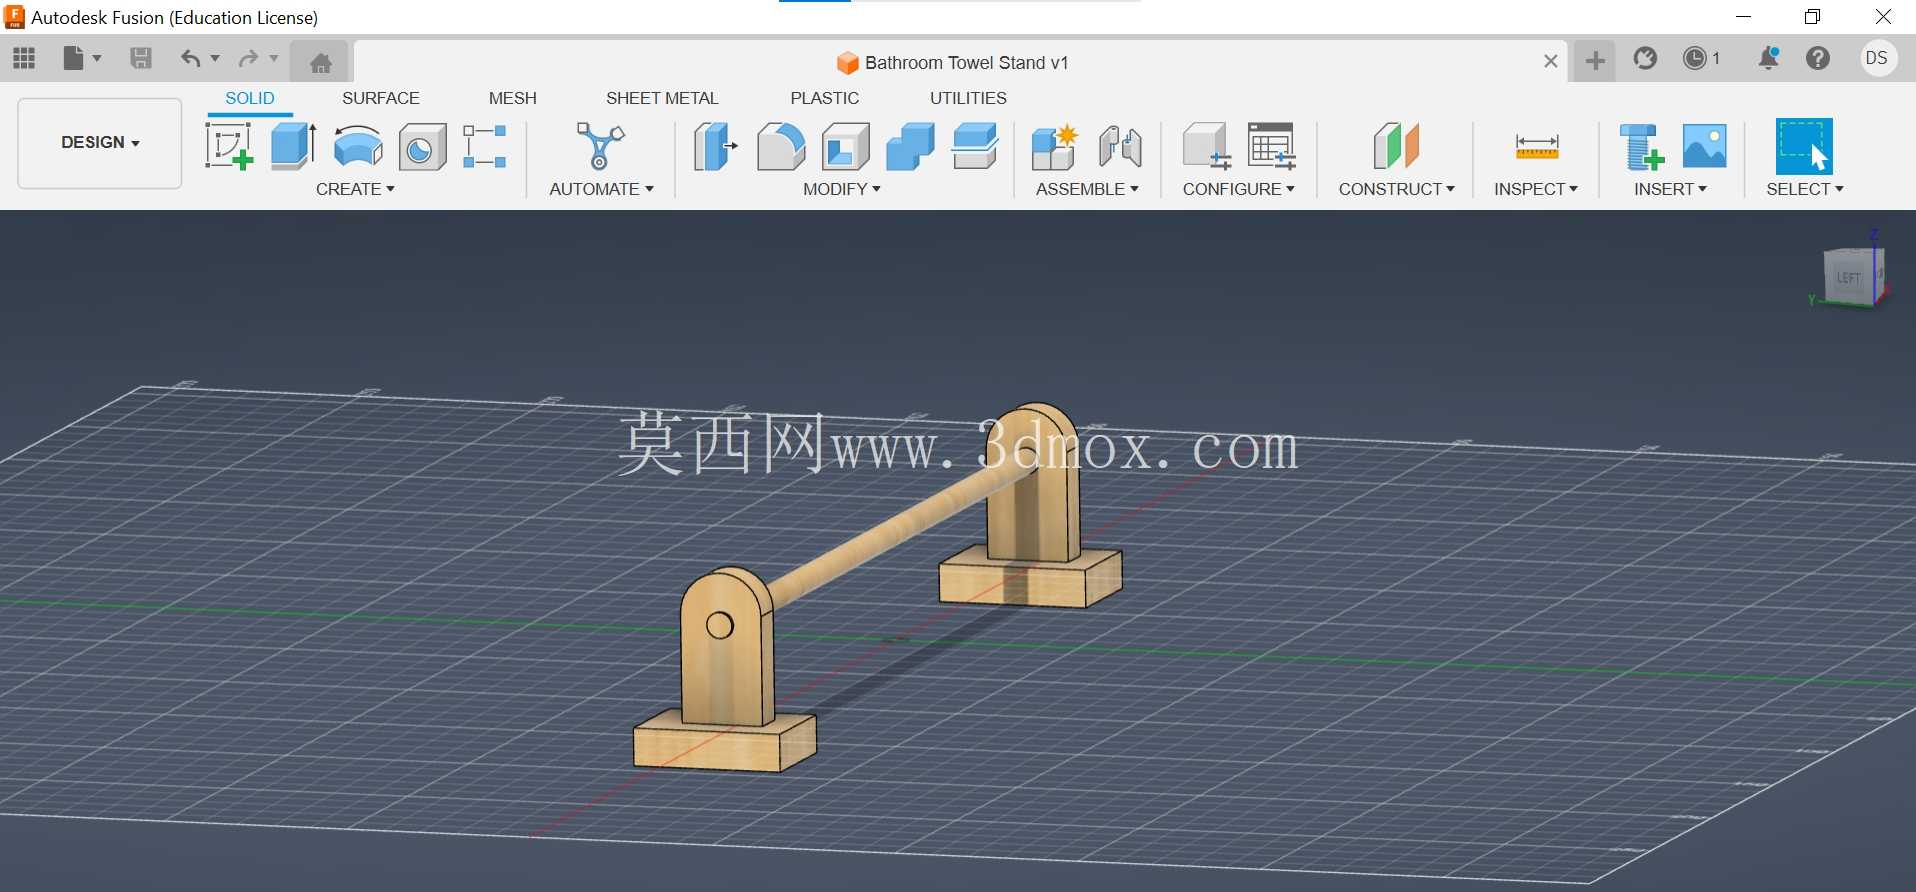
Task: Close the Bathroom Towel Stand v1 document
Action: point(1550,62)
